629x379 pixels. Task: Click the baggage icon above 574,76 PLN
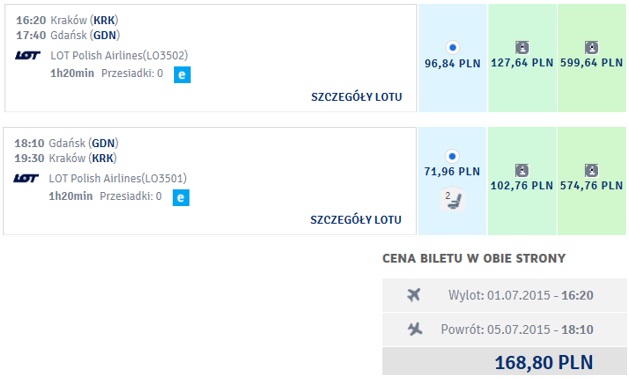591,170
